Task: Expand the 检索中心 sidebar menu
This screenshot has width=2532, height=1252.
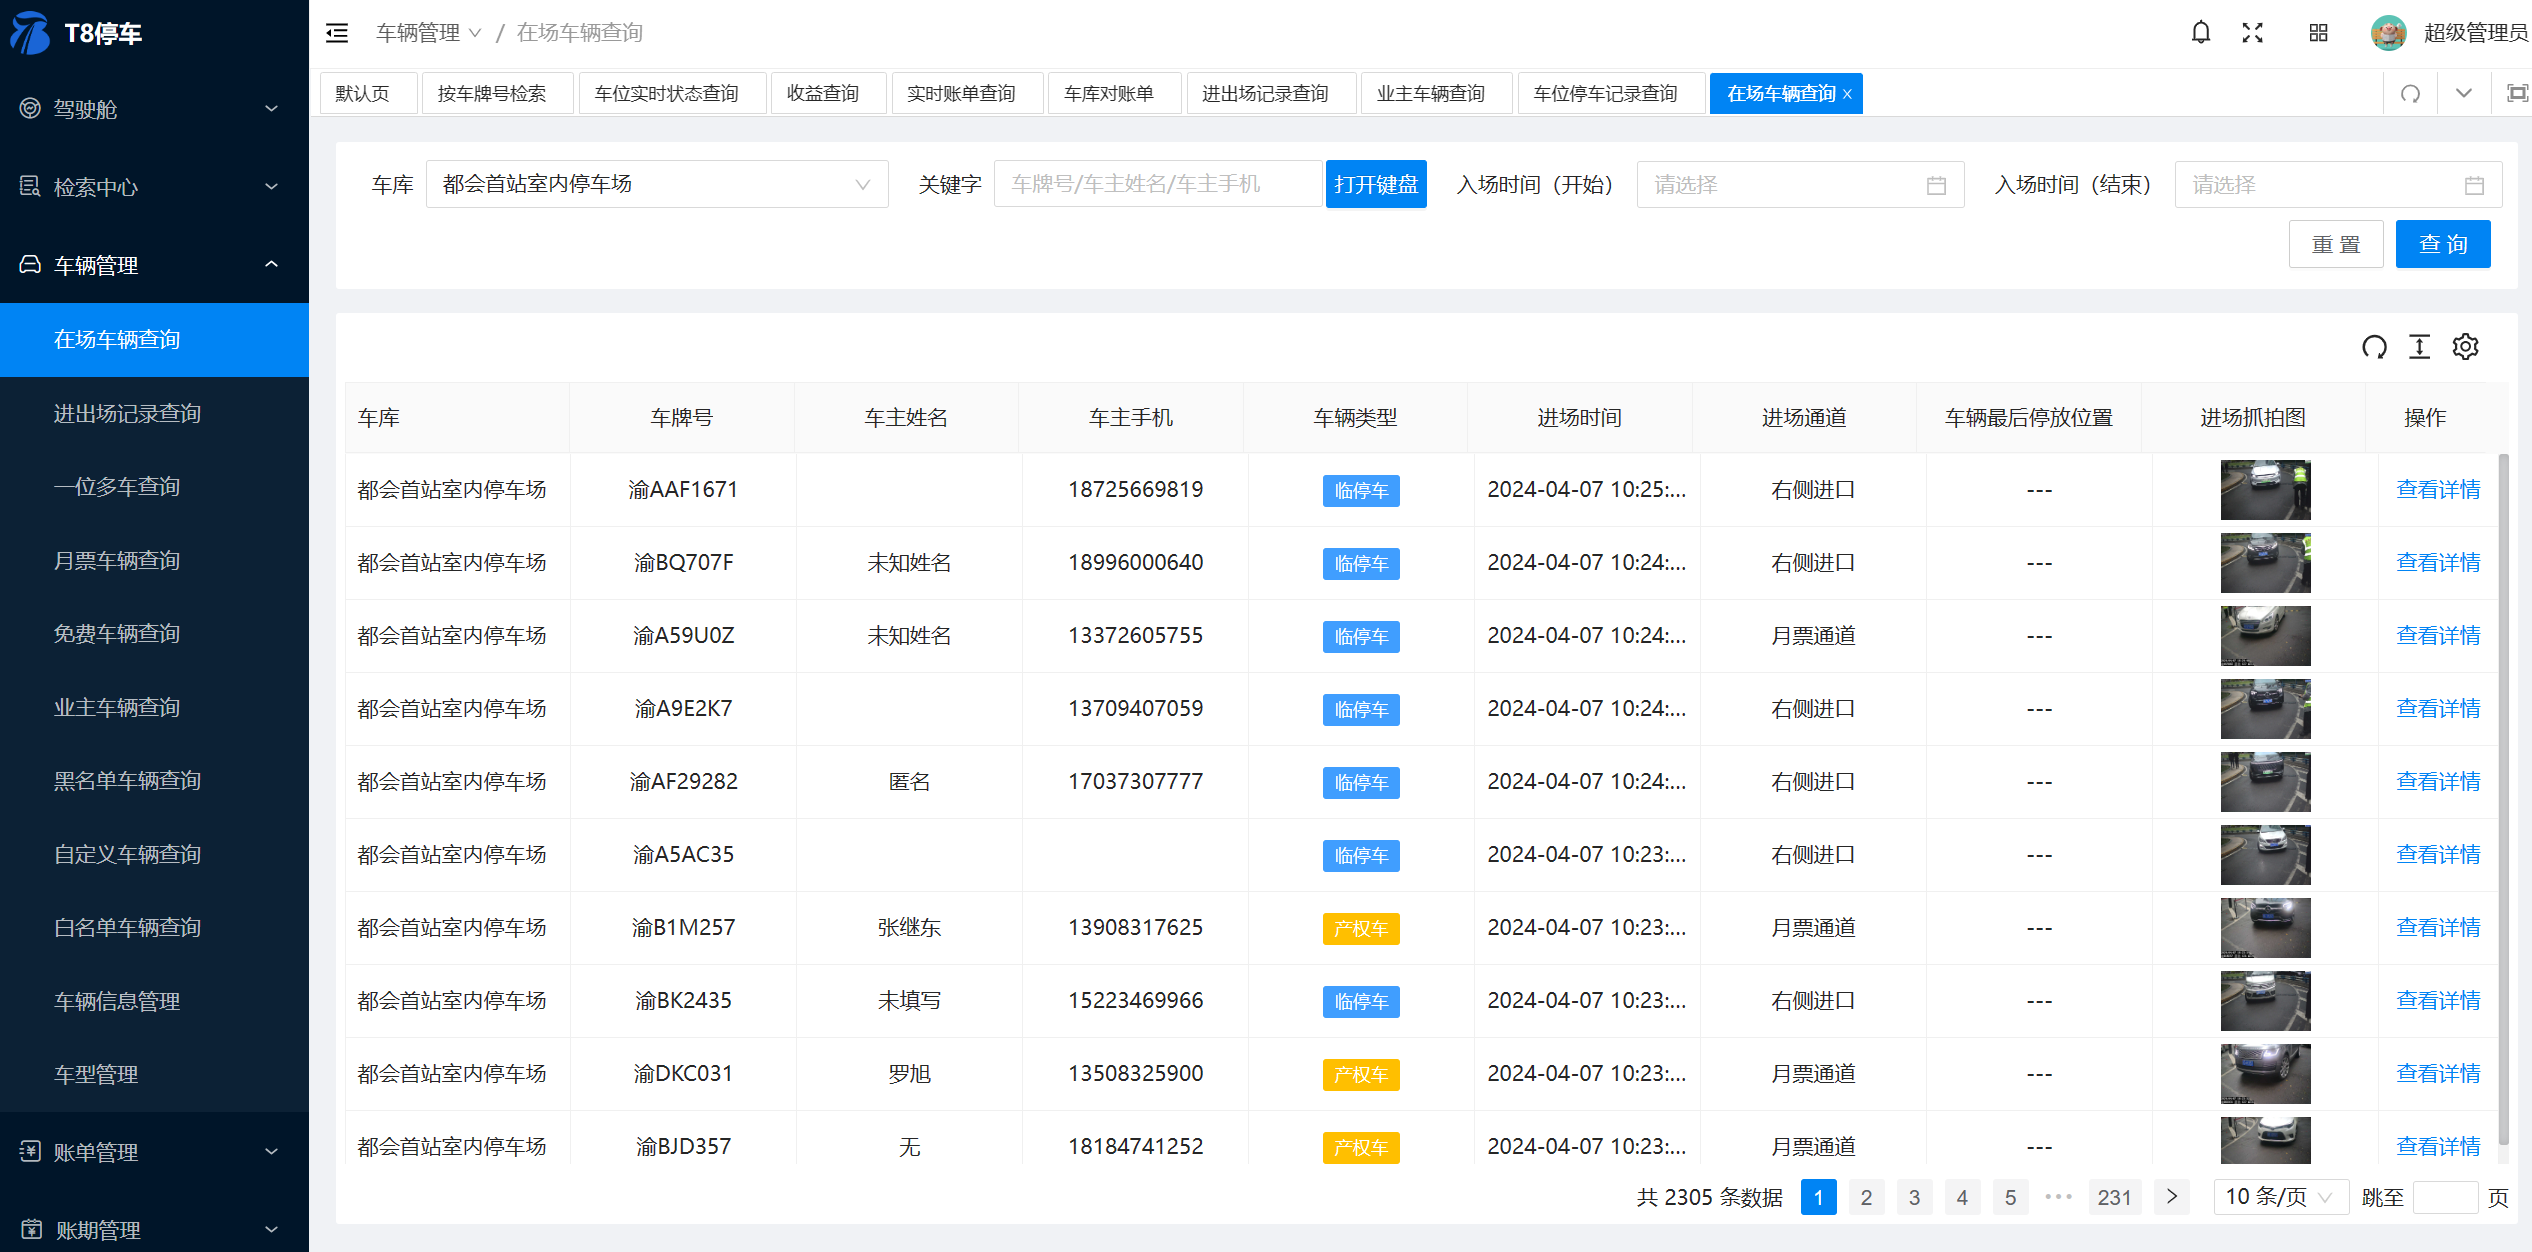Action: 154,187
